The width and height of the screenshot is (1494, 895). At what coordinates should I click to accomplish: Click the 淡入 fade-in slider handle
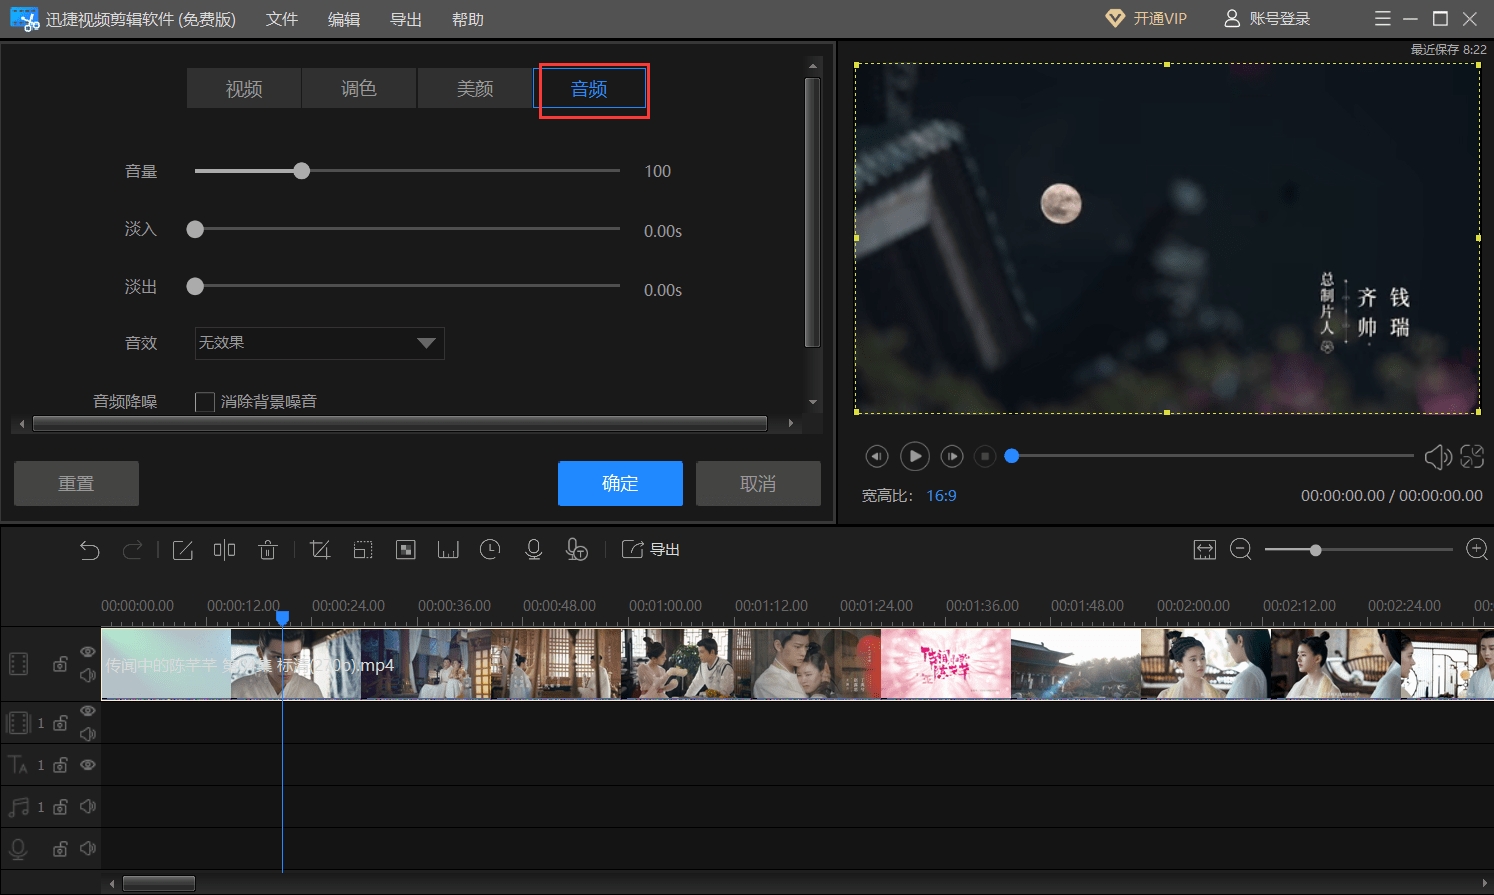[196, 229]
